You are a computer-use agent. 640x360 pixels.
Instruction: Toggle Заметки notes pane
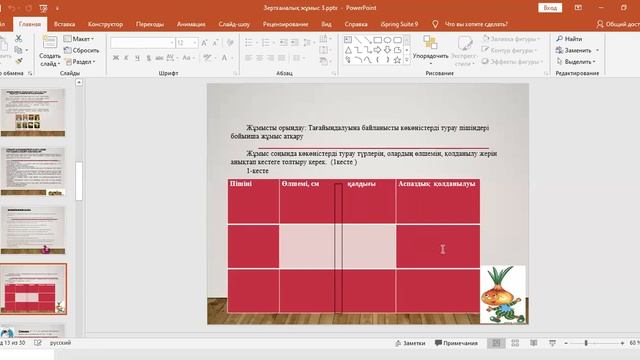click(410, 343)
